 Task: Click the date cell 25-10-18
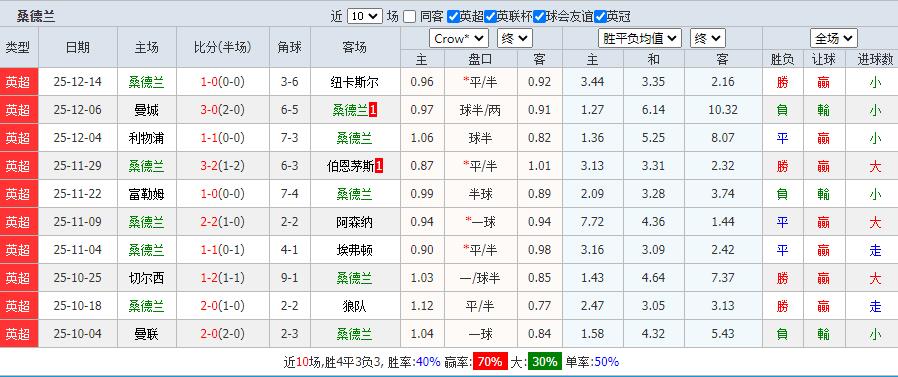(x=77, y=306)
